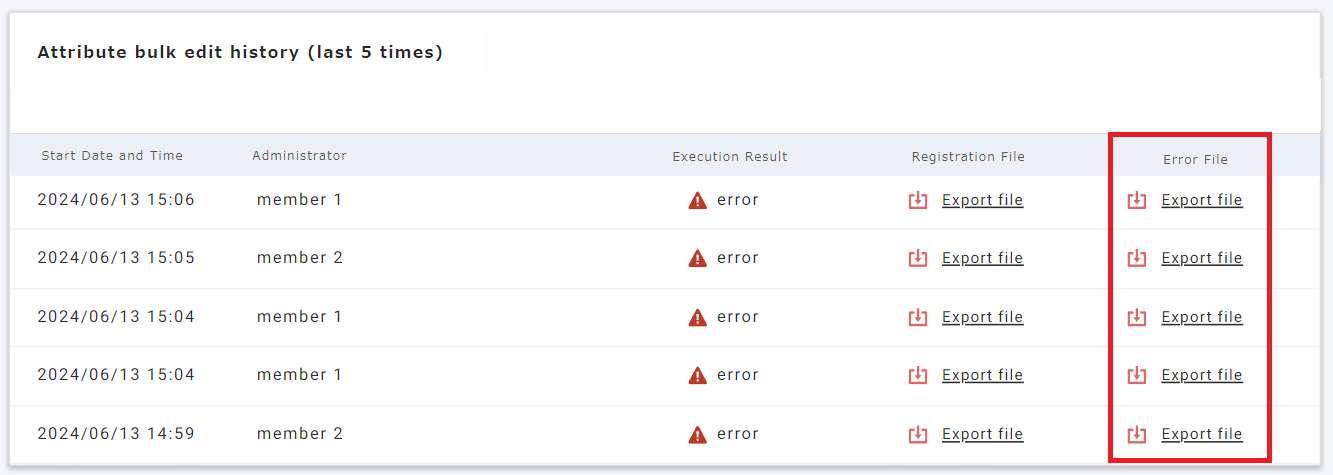Screen dimensions: 1333x475
Task: Open Error File "Export file" link for 15:06
Action: tap(1201, 200)
